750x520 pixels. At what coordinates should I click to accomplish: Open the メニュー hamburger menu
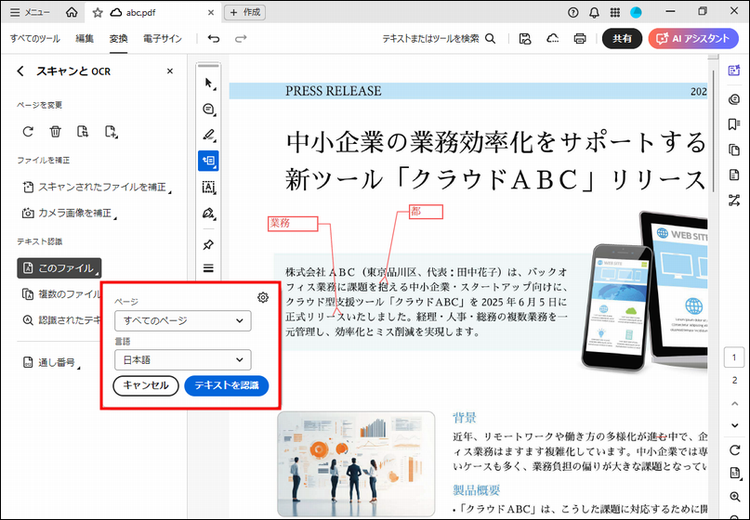[30, 12]
